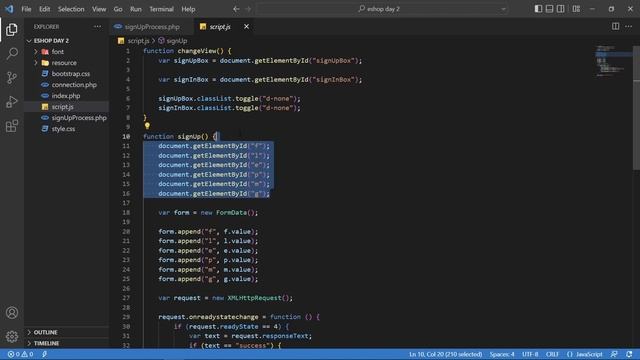The height and width of the screenshot is (360, 640).
Task: Open Help menu
Action: [188, 9]
